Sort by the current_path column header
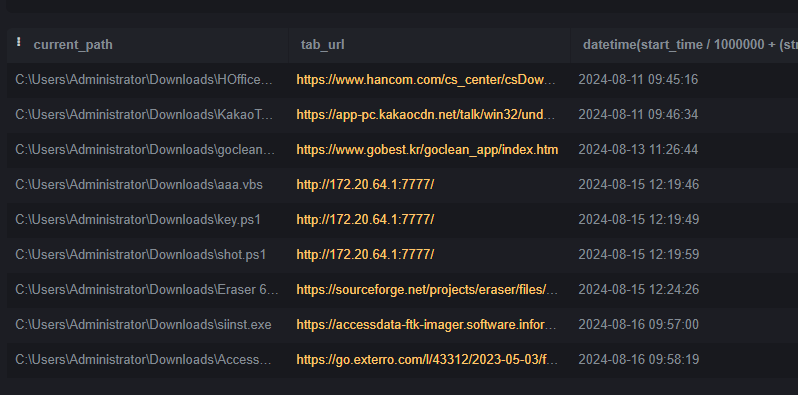The width and height of the screenshot is (798, 395). [73, 45]
